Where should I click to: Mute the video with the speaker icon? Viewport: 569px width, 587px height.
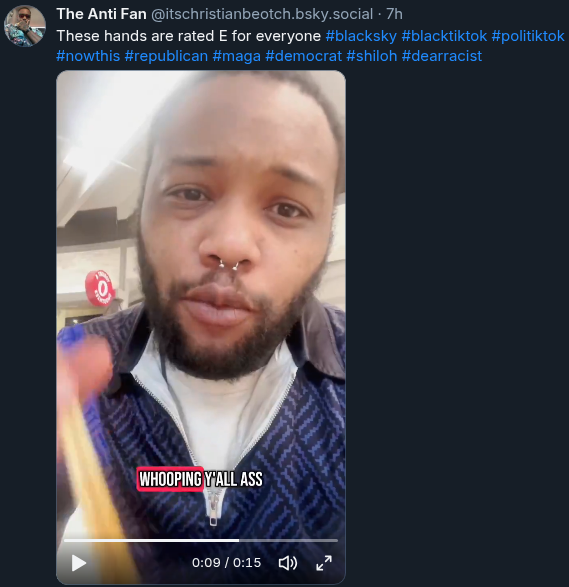tap(288, 563)
